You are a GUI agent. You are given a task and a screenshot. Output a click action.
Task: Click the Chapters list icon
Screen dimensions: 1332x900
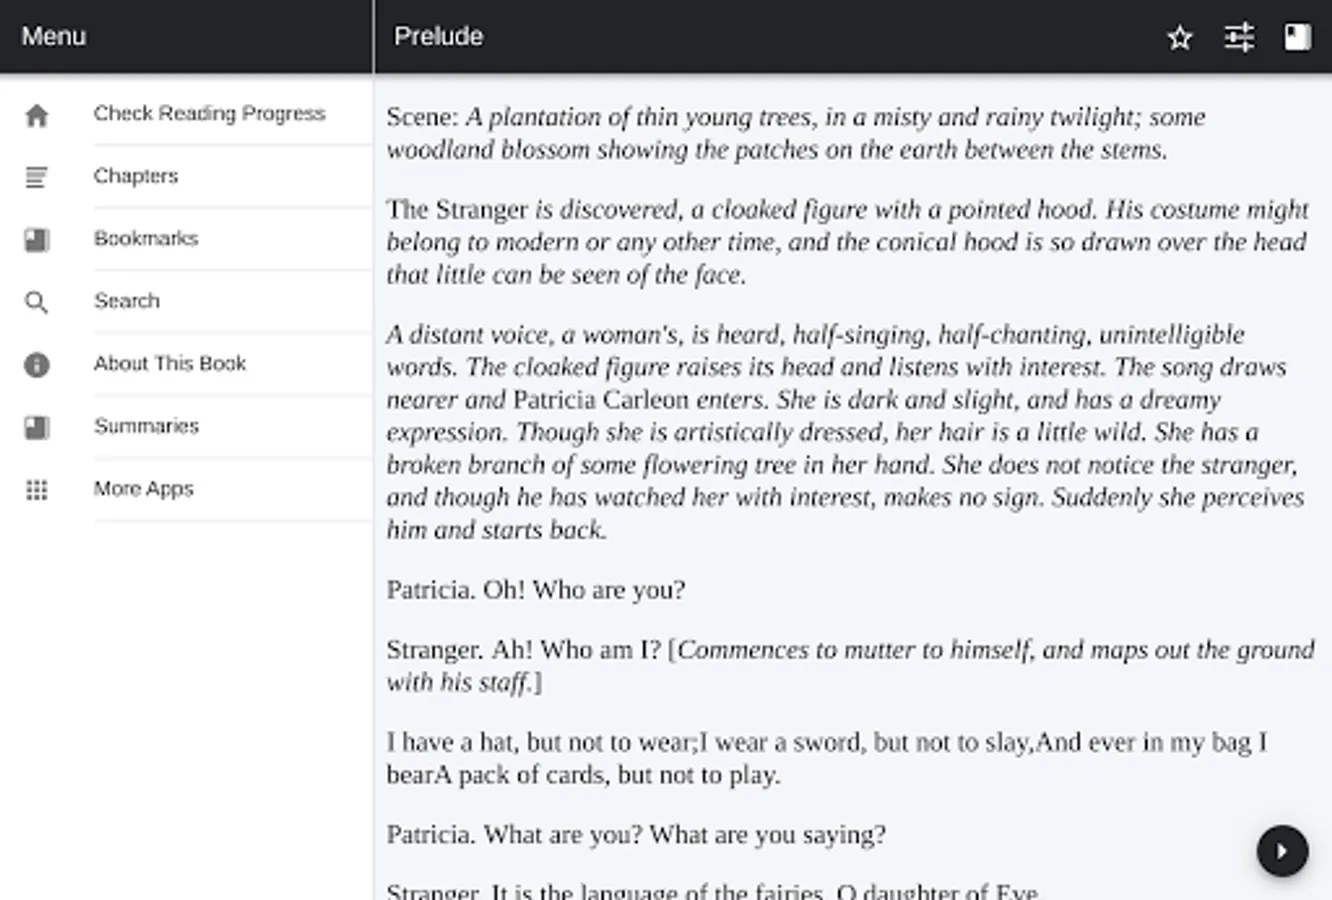pyautogui.click(x=37, y=178)
